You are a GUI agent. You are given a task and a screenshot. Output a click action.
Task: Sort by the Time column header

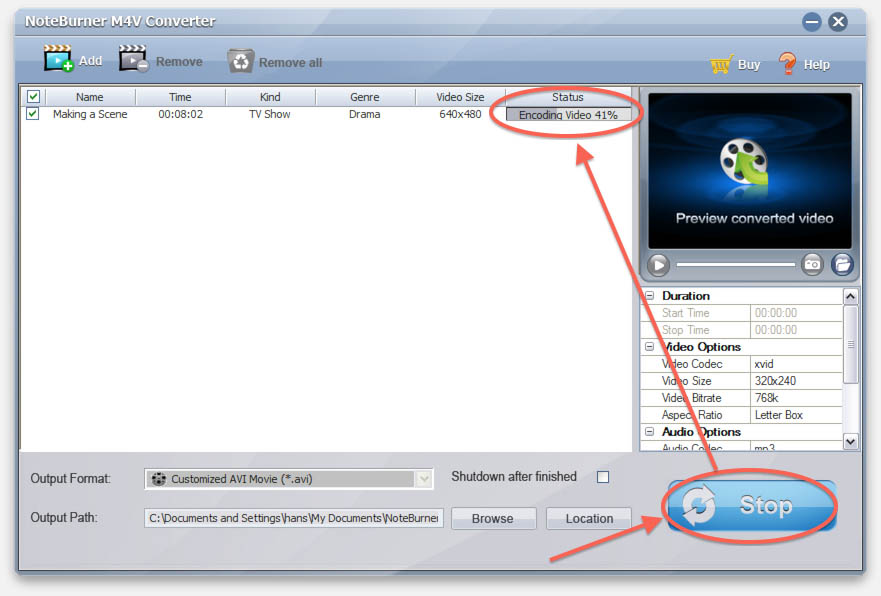(180, 97)
